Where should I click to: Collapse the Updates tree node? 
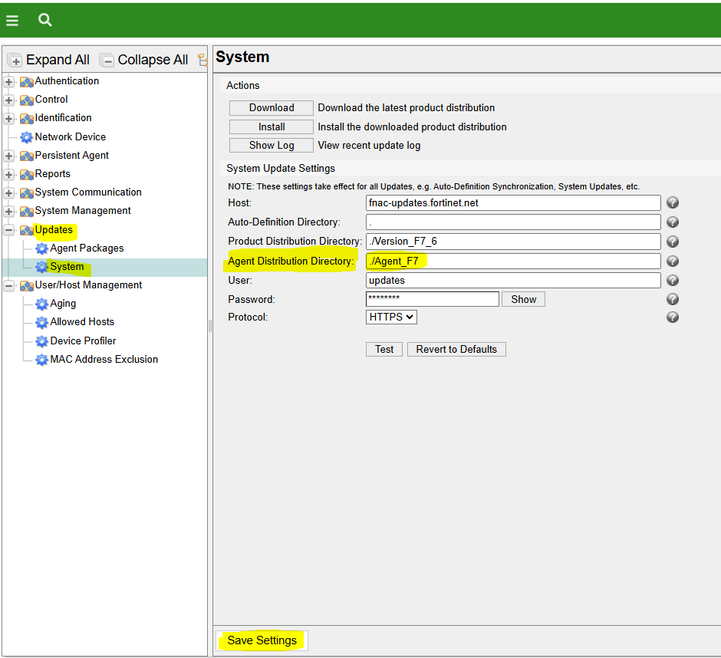coord(9,230)
